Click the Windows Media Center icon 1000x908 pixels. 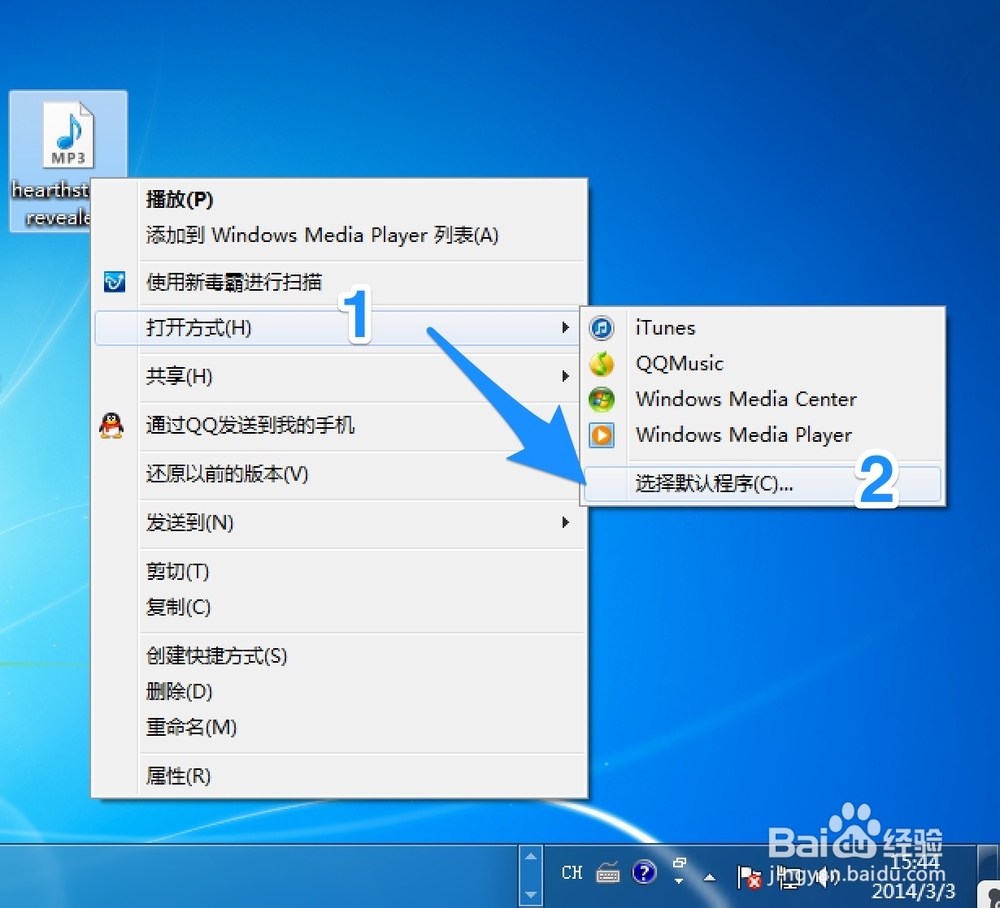601,399
